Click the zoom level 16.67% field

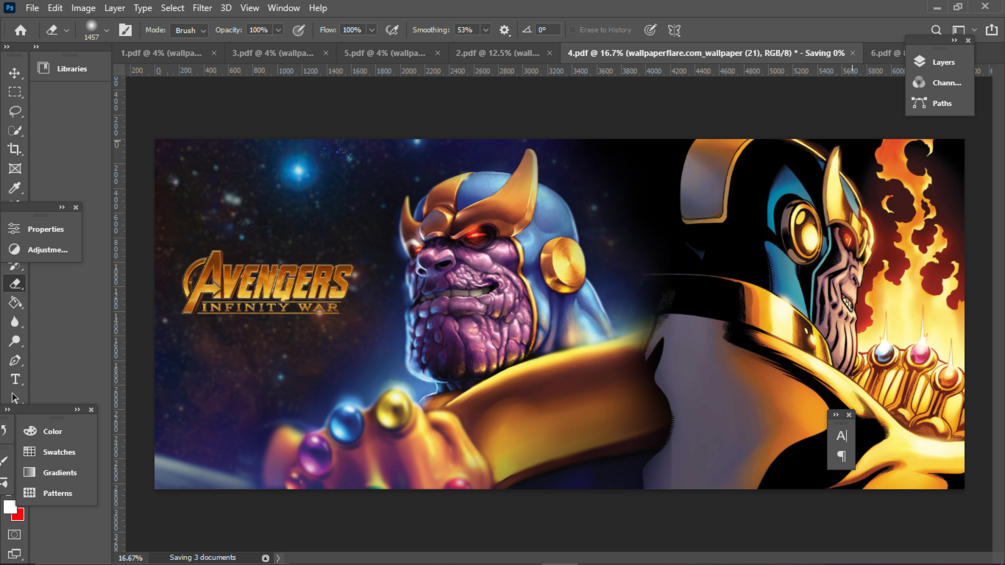tap(131, 558)
